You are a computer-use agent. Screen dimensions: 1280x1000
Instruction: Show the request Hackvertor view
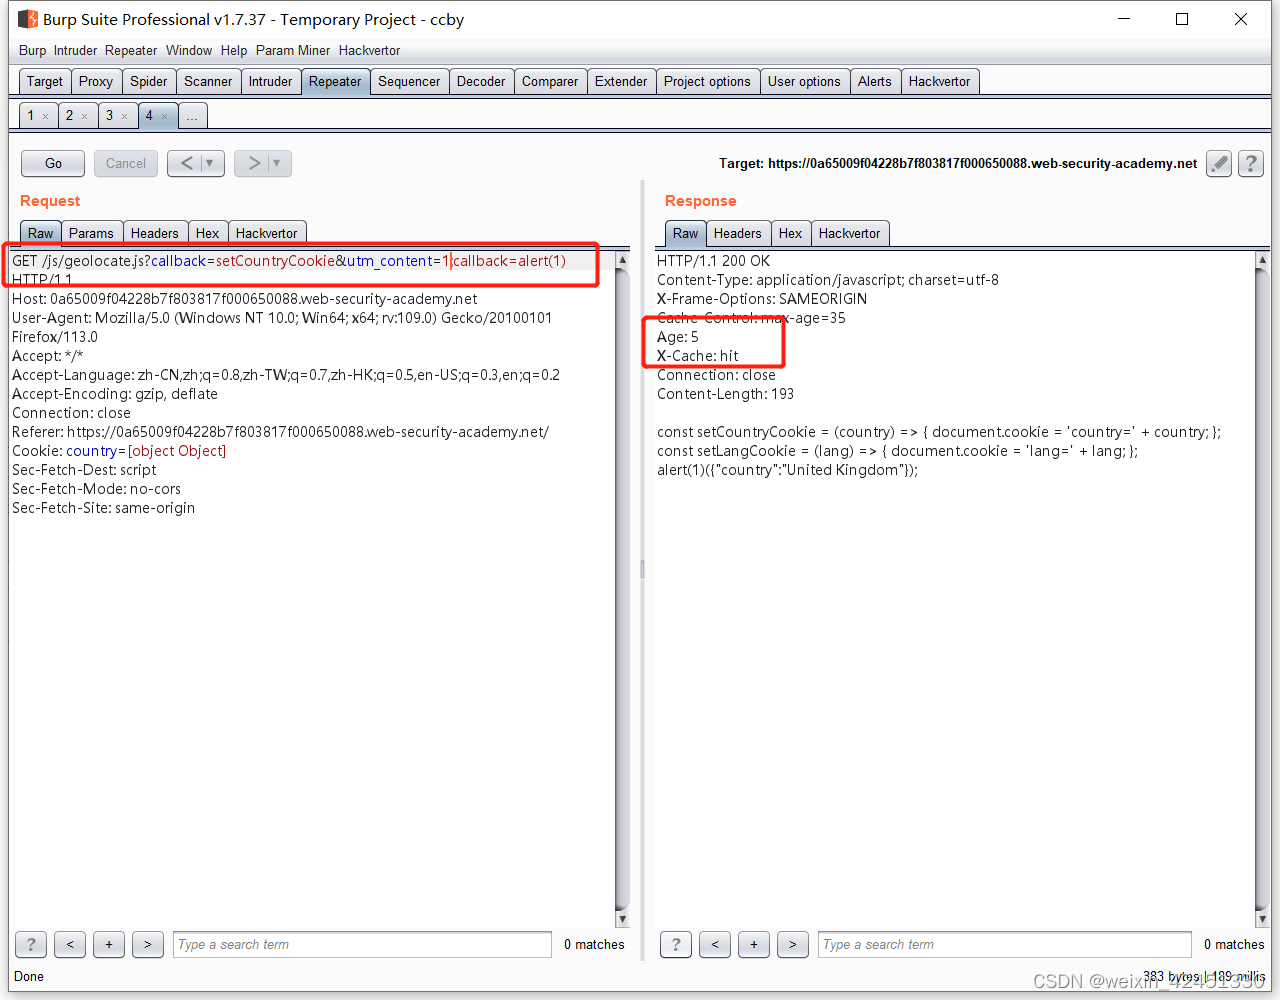pyautogui.click(x=266, y=233)
